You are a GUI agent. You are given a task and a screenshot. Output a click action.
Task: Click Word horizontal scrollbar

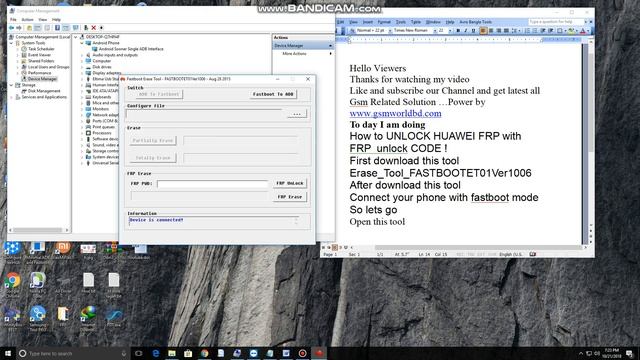(x=478, y=247)
